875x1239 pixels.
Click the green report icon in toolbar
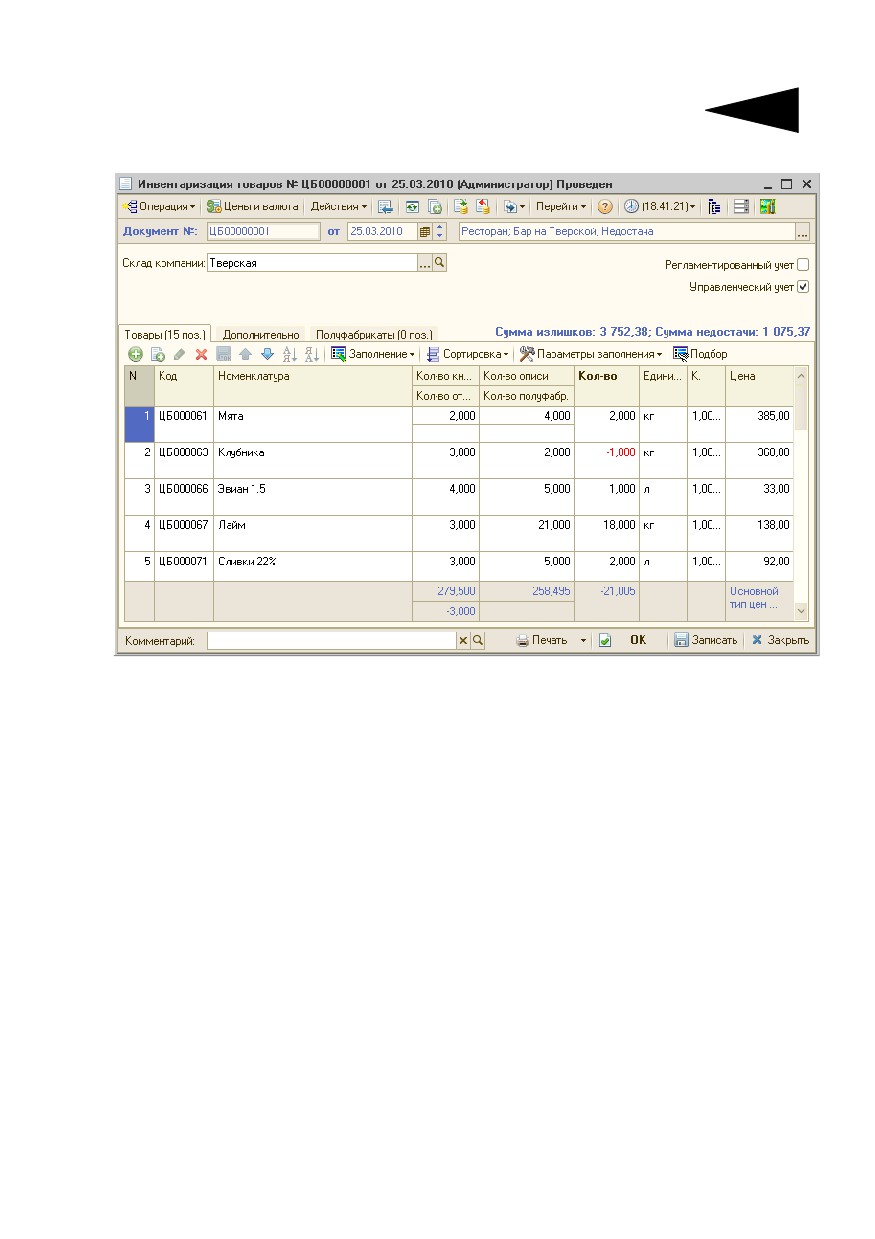[x=767, y=207]
